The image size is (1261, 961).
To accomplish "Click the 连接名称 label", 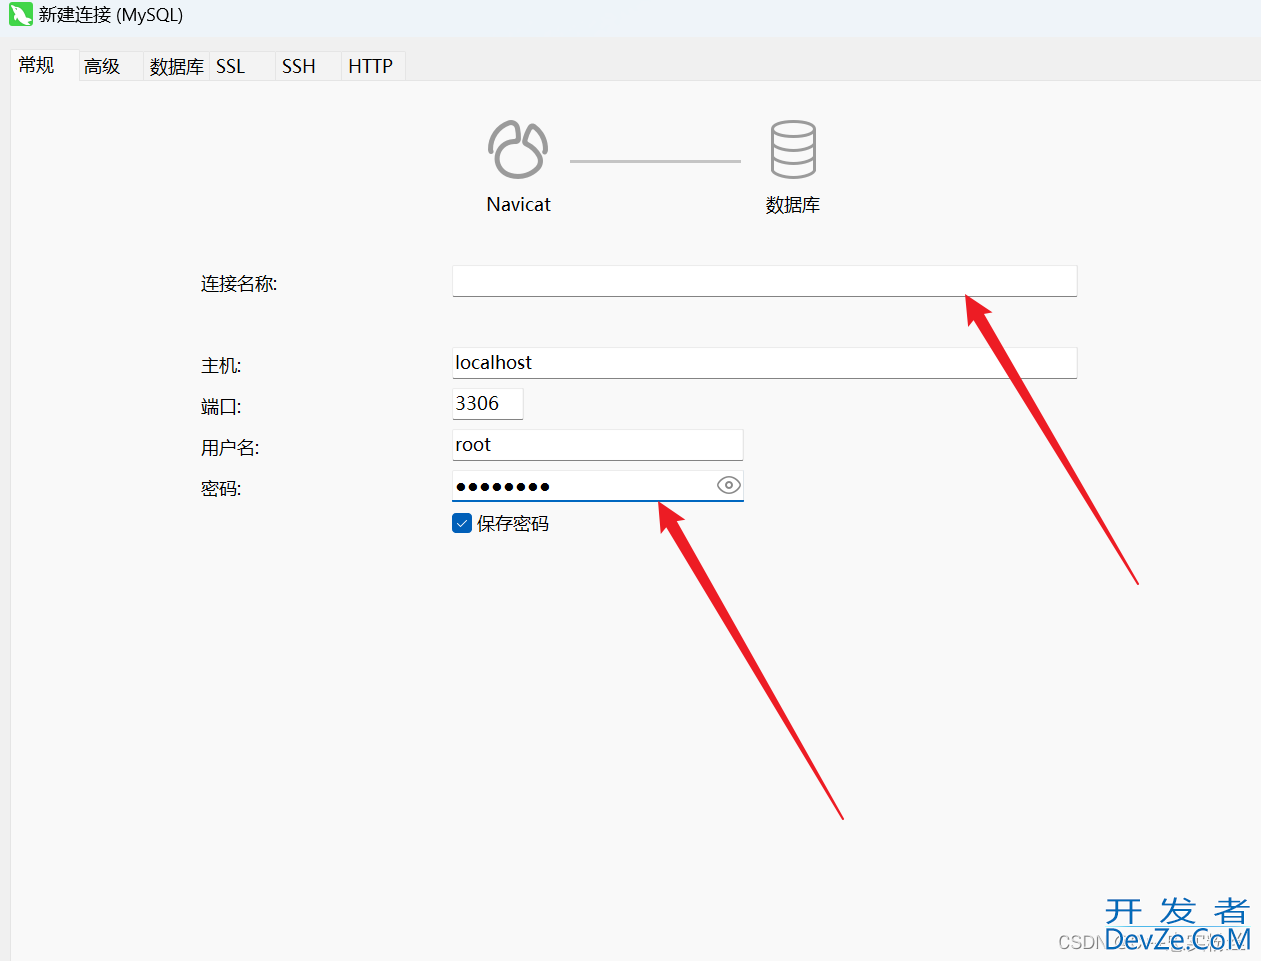I will pyautogui.click(x=239, y=284).
